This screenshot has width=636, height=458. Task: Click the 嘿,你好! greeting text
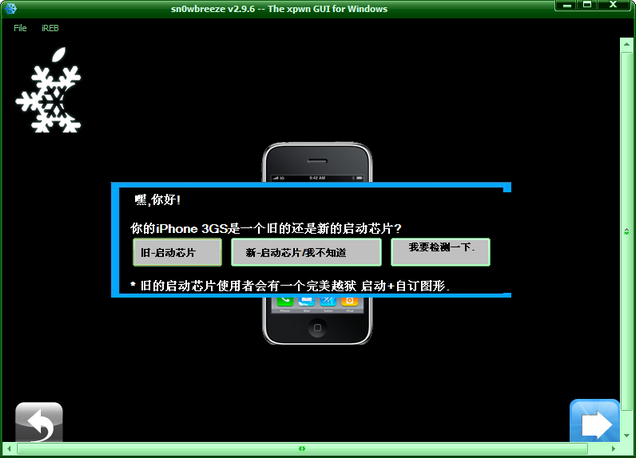[158, 200]
